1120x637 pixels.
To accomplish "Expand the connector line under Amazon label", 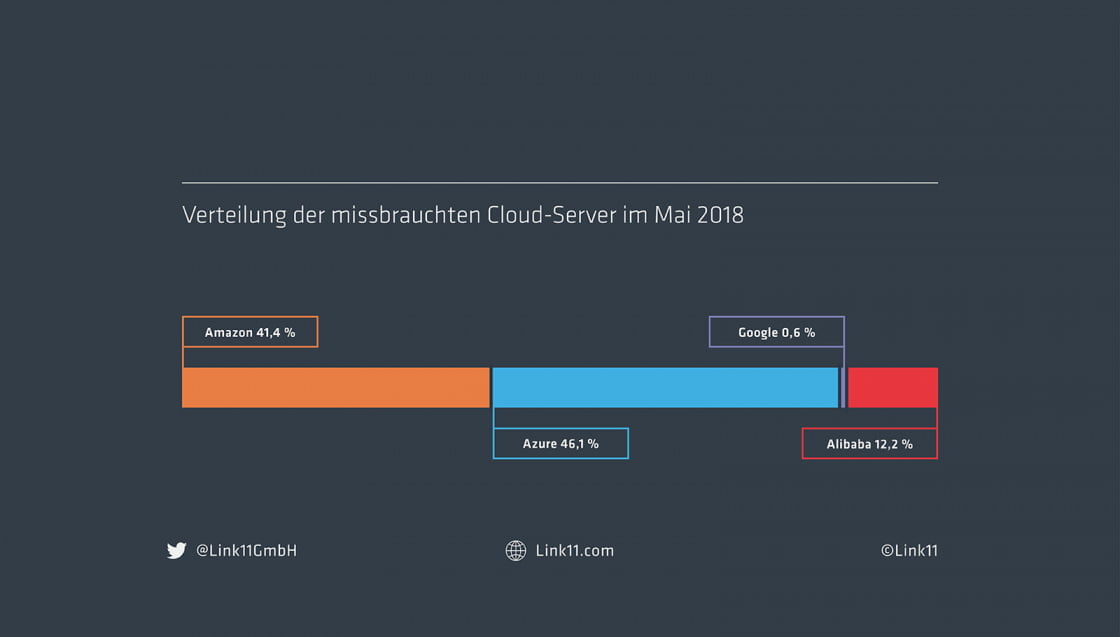I will tap(183, 357).
